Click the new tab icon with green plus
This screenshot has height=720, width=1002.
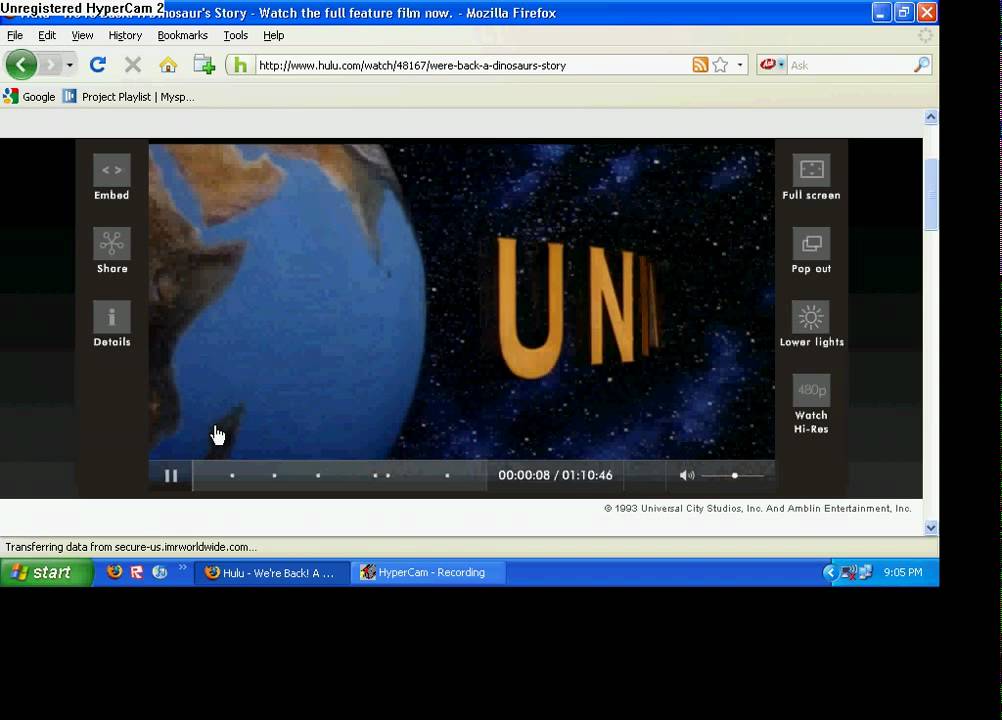tap(204, 65)
